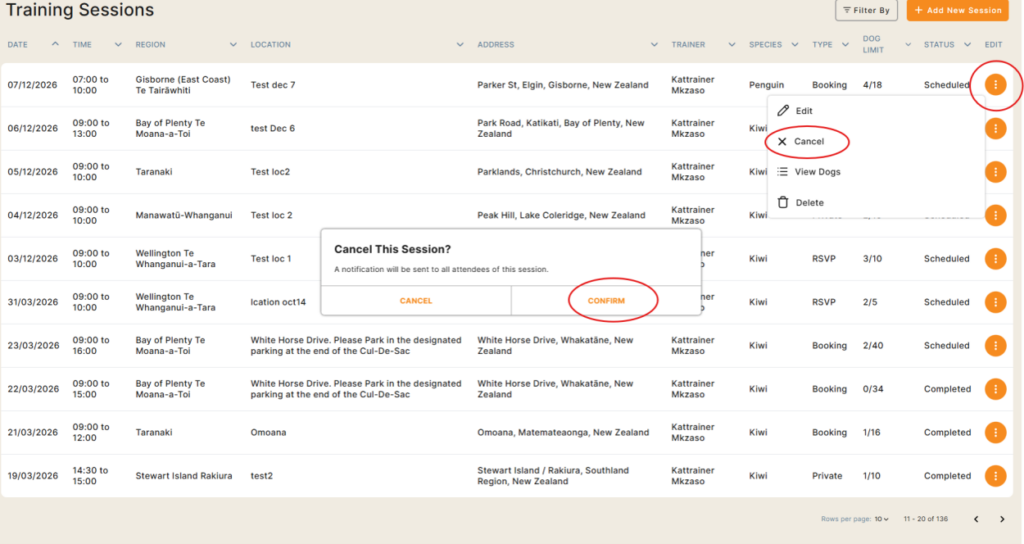This screenshot has height=544, width=1024.
Task: Add a new training session
Action: [x=957, y=10]
